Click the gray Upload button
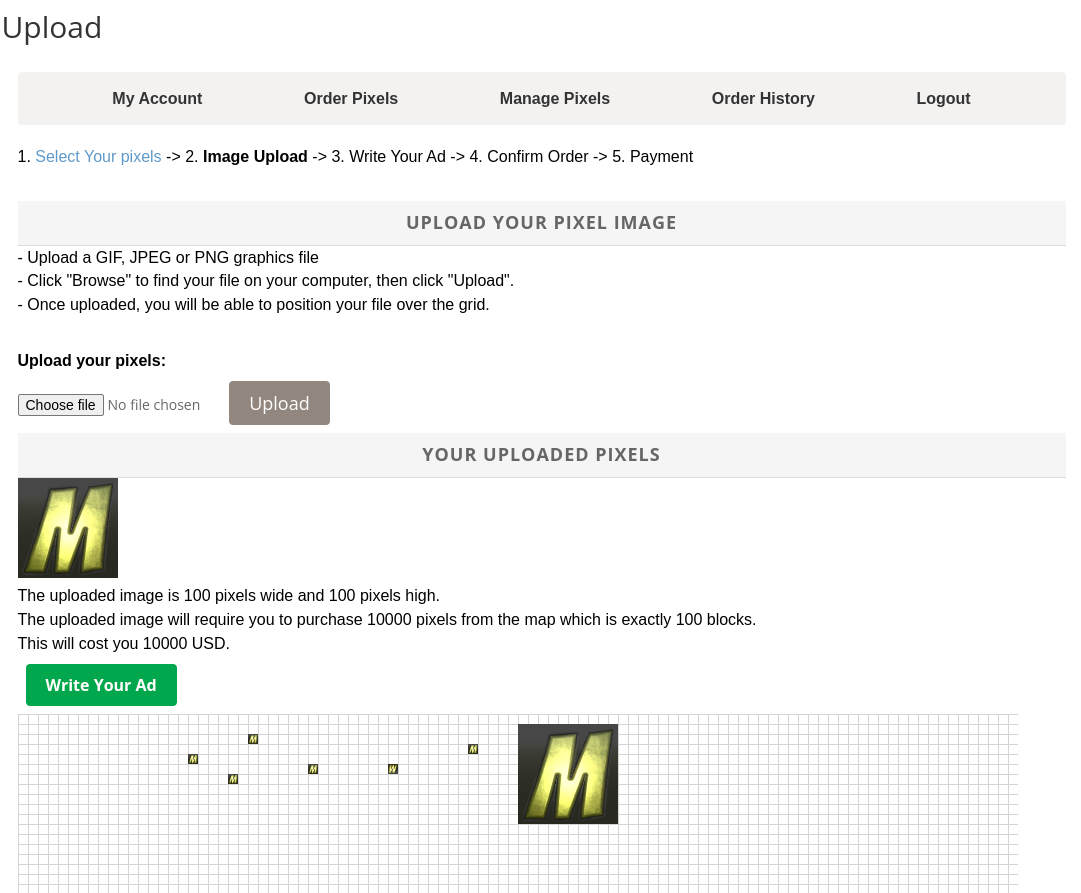 pos(279,403)
